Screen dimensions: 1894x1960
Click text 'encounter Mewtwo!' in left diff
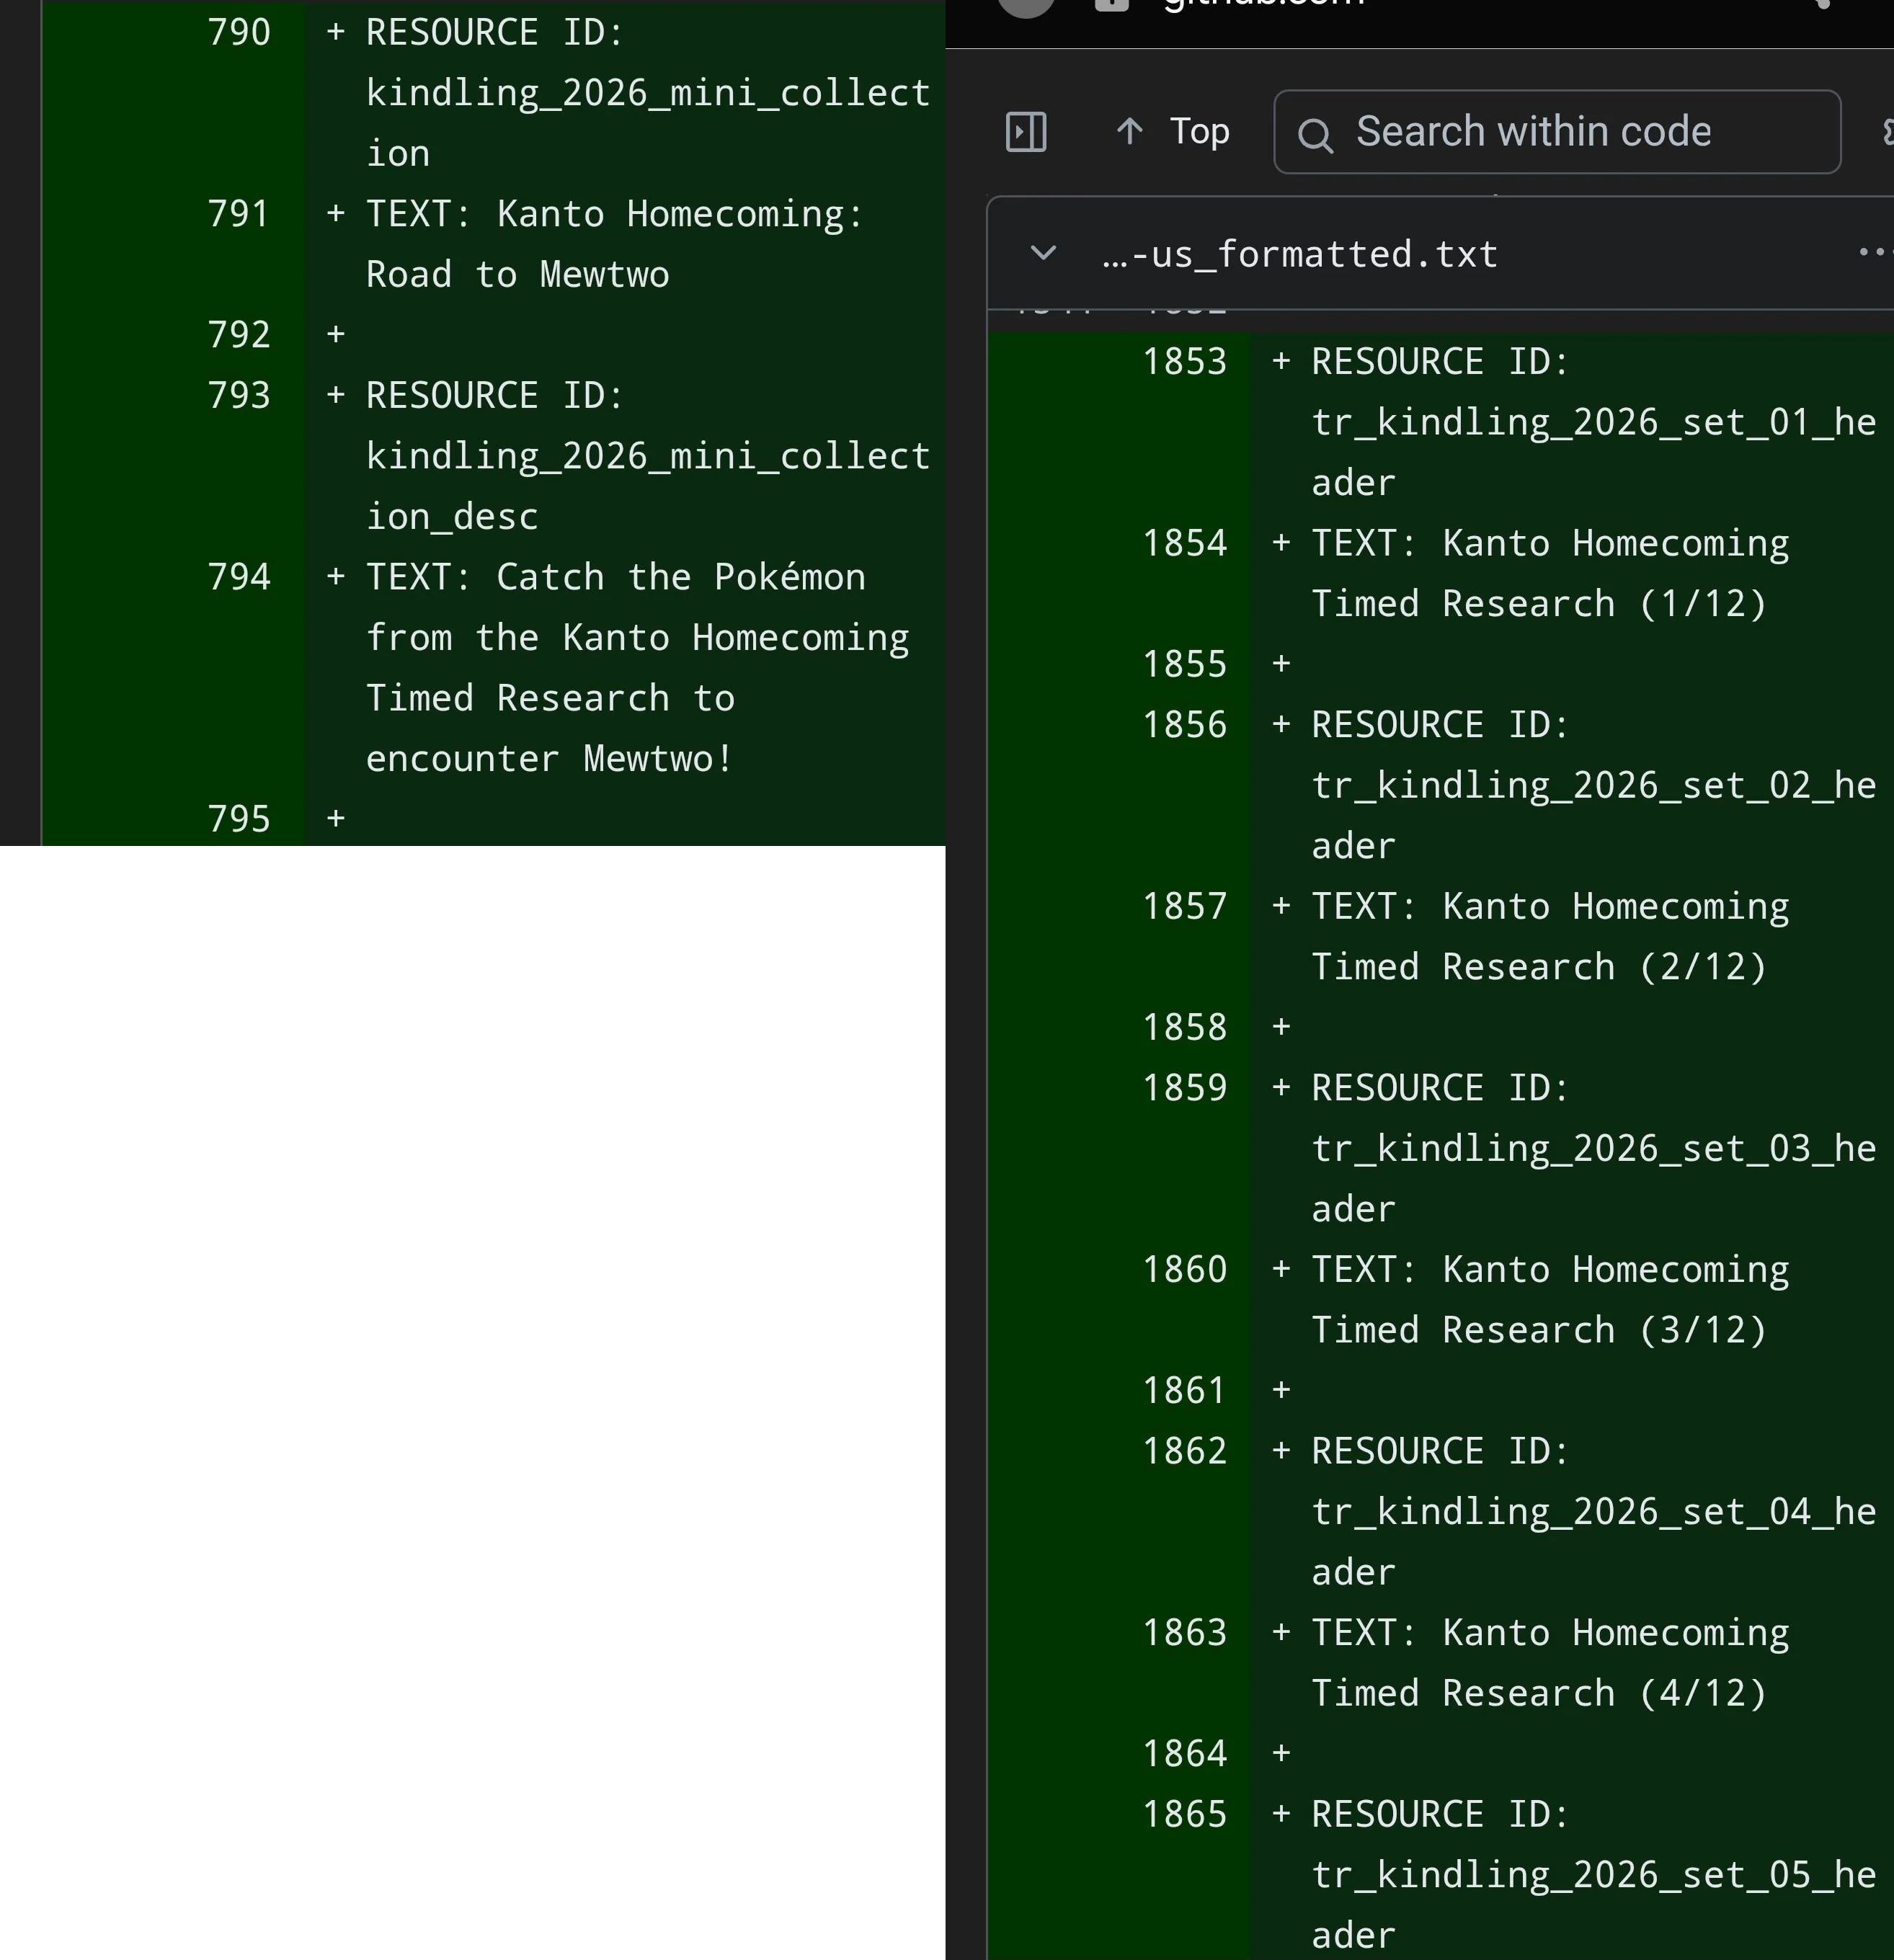(549, 759)
